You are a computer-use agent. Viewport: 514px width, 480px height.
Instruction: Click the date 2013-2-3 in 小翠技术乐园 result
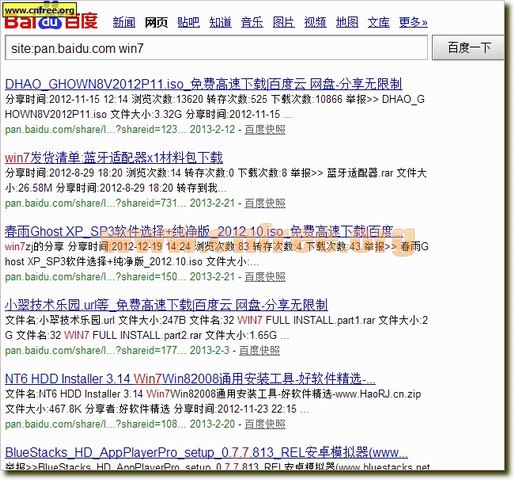210,350
